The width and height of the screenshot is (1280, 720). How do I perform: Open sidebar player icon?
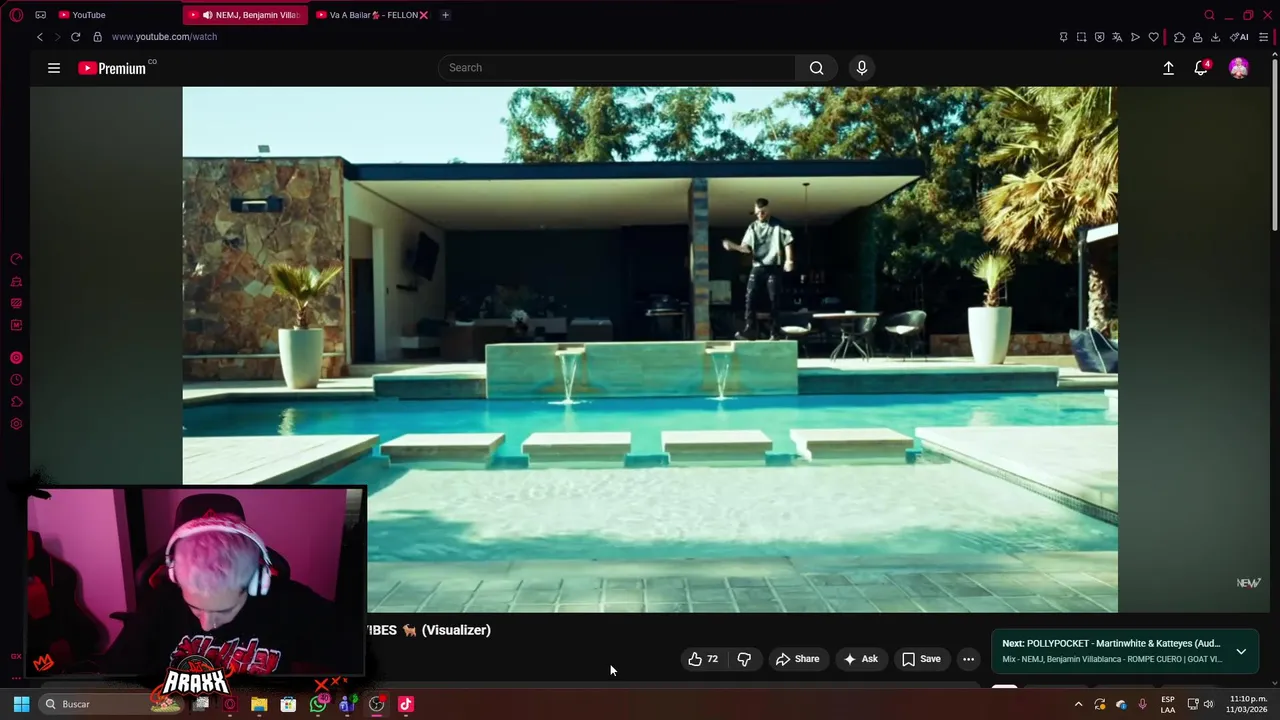pos(16,358)
